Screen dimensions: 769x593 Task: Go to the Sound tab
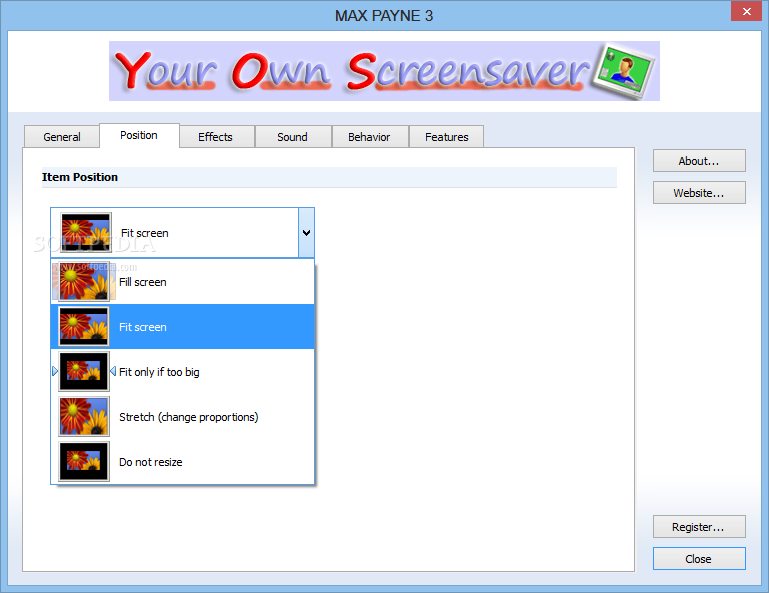click(x=293, y=137)
